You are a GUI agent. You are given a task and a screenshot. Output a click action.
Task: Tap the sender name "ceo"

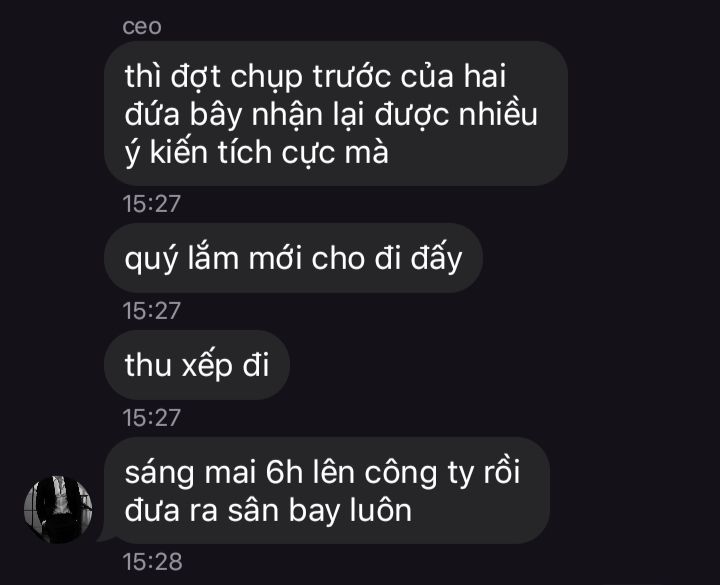pyautogui.click(x=142, y=26)
